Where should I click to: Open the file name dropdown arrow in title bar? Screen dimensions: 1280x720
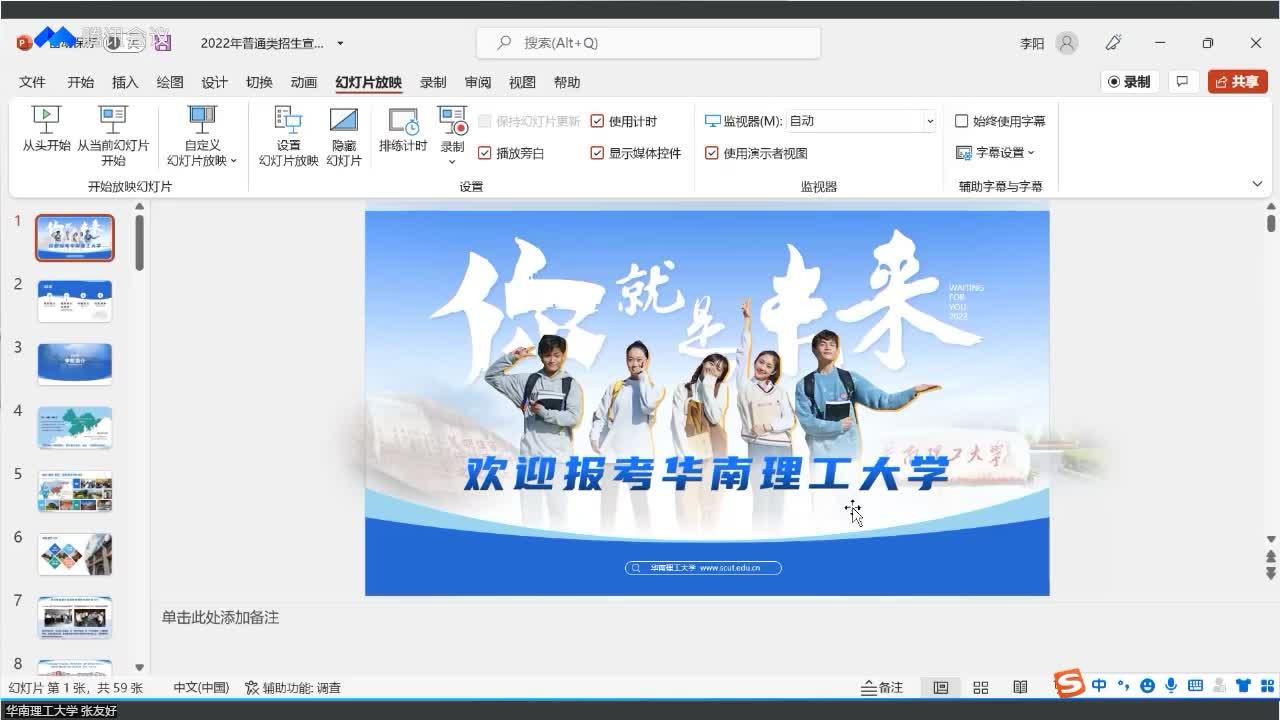pyautogui.click(x=340, y=43)
